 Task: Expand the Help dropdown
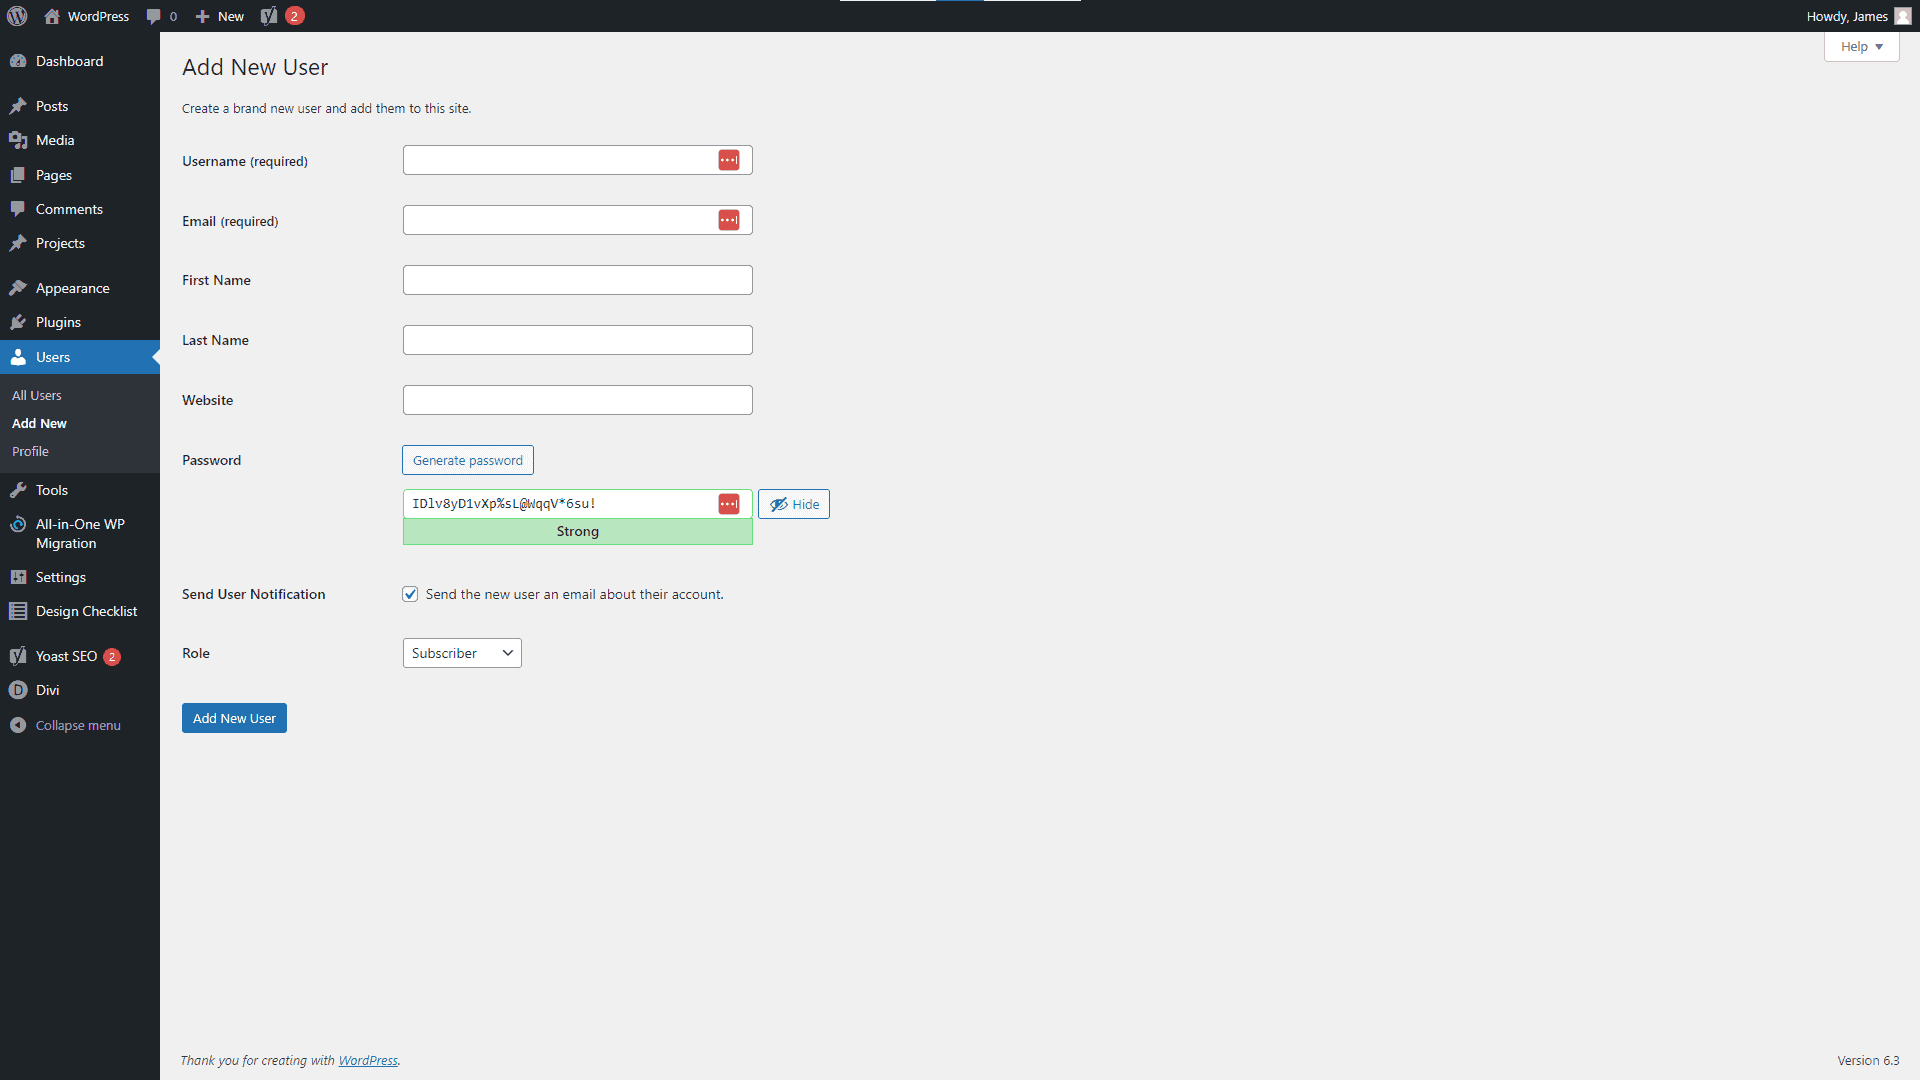1859,46
